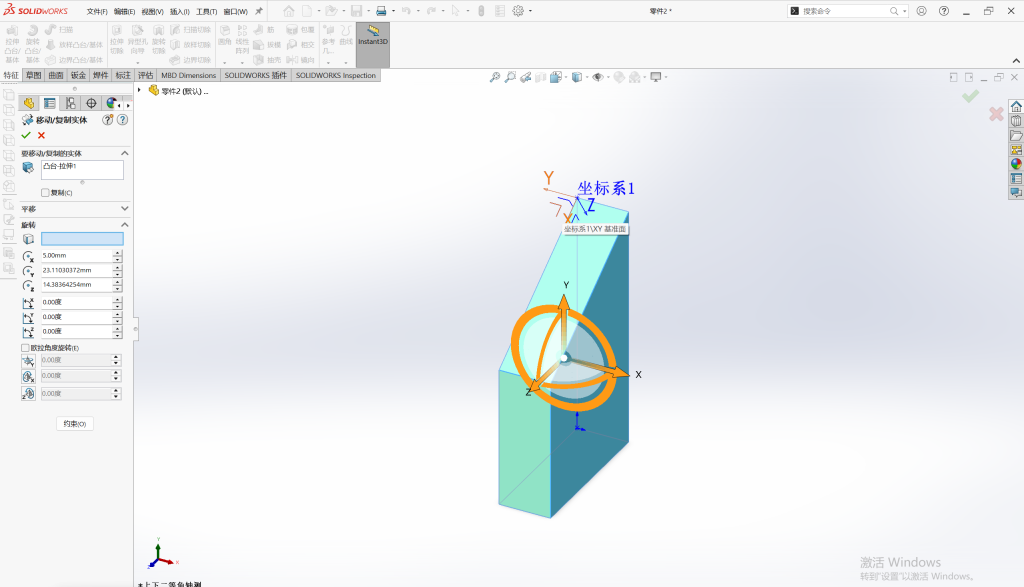Enable the 欧拉角度旋转(E) checkbox
The width and height of the screenshot is (1024, 587).
(x=25, y=348)
